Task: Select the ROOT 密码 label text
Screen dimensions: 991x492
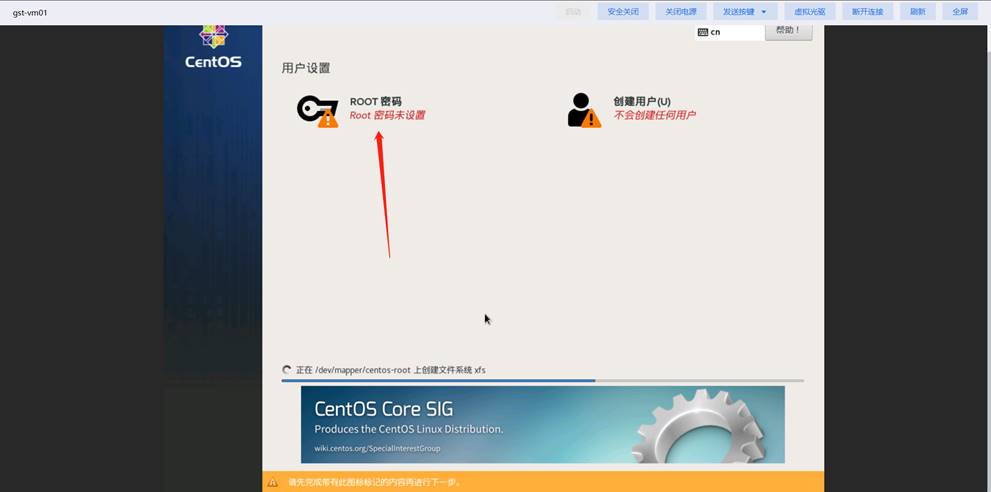Action: click(375, 102)
